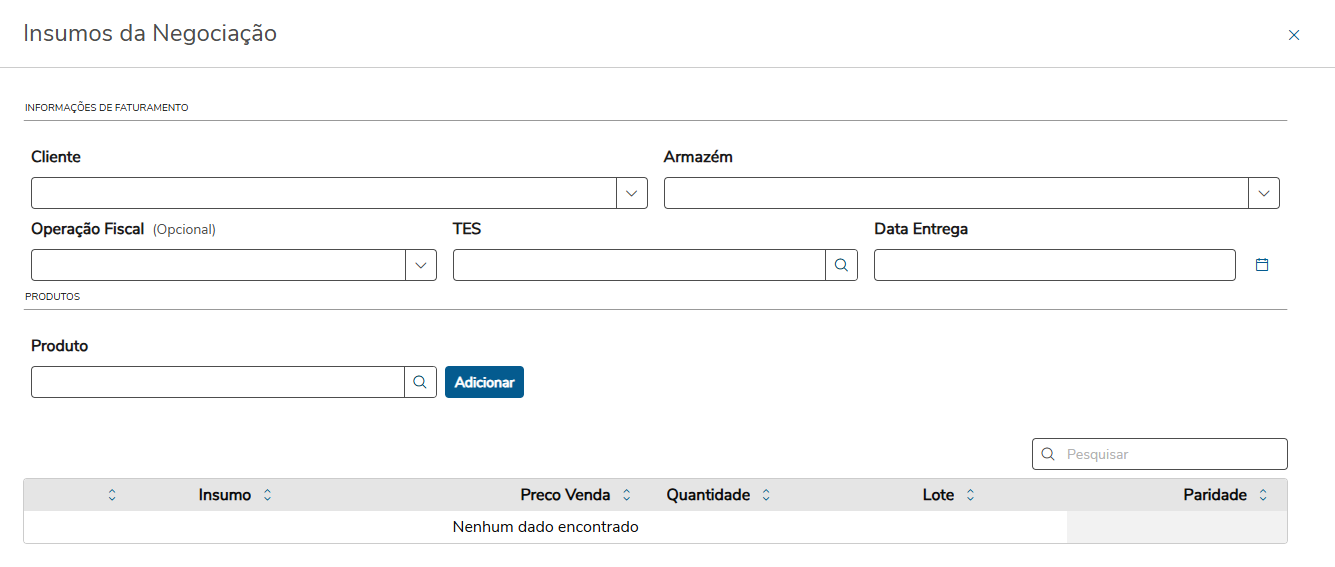Expand the Operação Fiscal dropdown
1335x567 pixels.
pos(420,265)
